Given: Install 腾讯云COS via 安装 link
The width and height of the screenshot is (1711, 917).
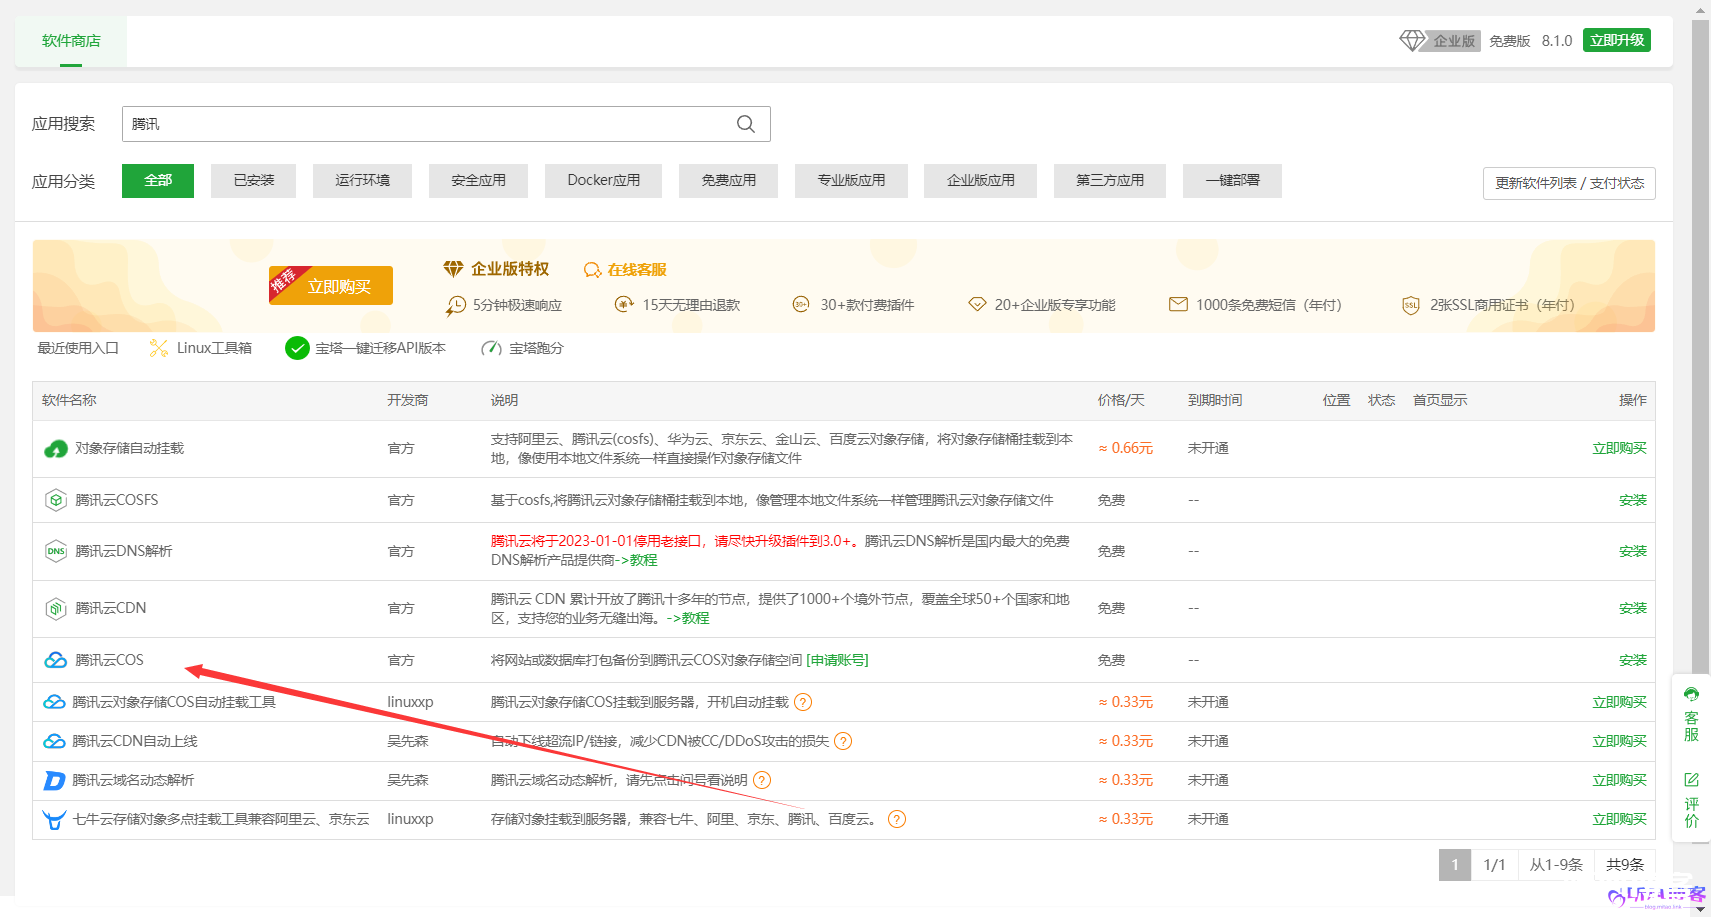Looking at the screenshot, I should coord(1632,660).
